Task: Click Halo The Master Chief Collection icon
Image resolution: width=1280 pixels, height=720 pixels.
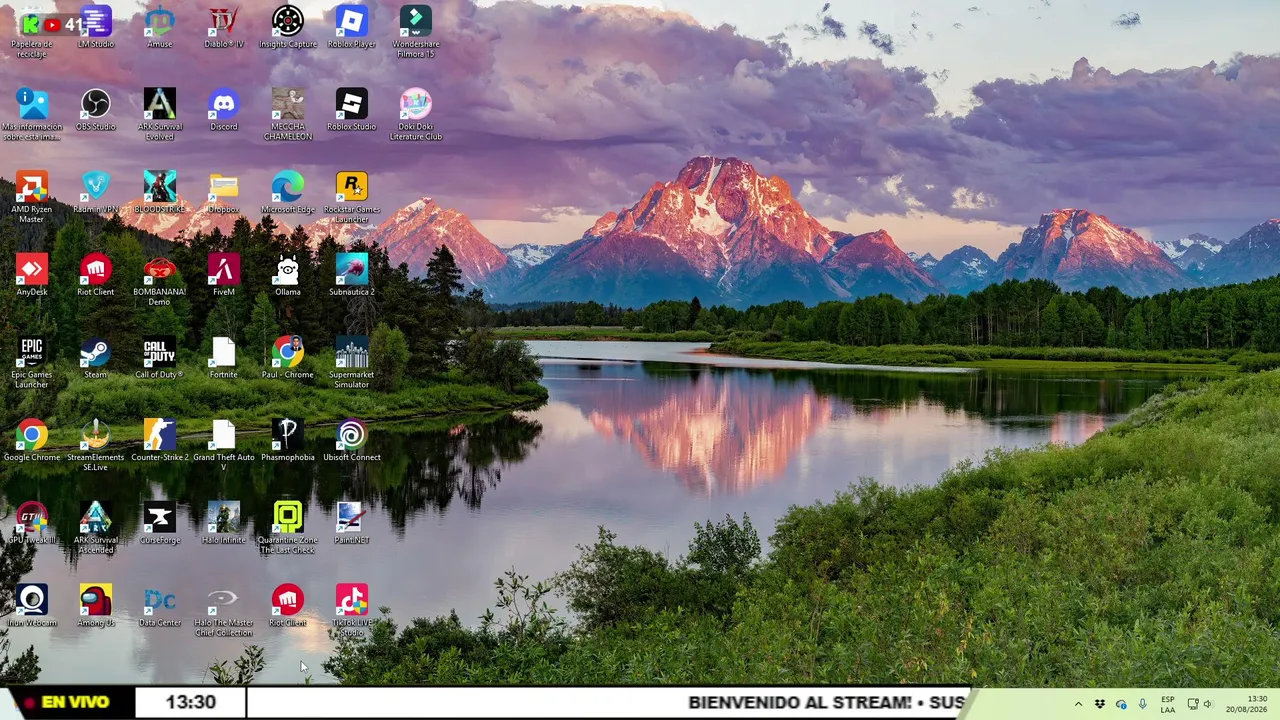Action: pyautogui.click(x=224, y=611)
